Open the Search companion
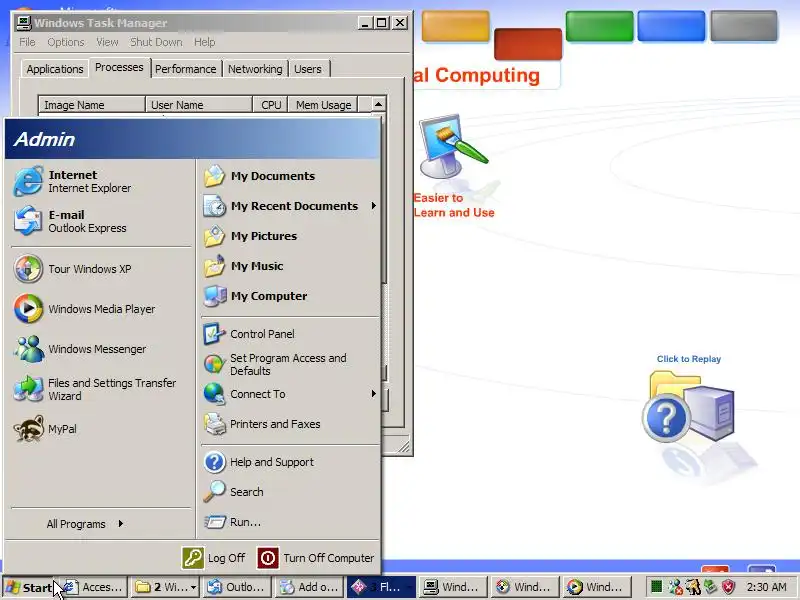 pyautogui.click(x=290, y=492)
